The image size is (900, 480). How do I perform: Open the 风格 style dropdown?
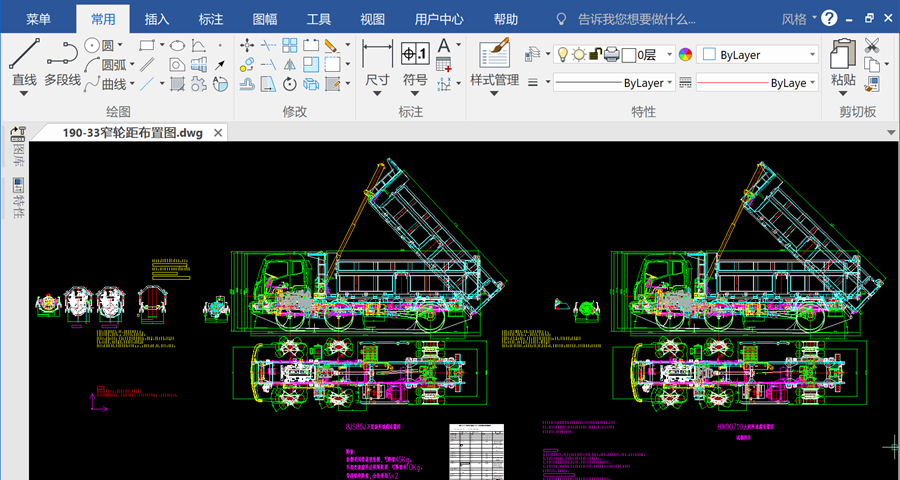click(x=799, y=19)
